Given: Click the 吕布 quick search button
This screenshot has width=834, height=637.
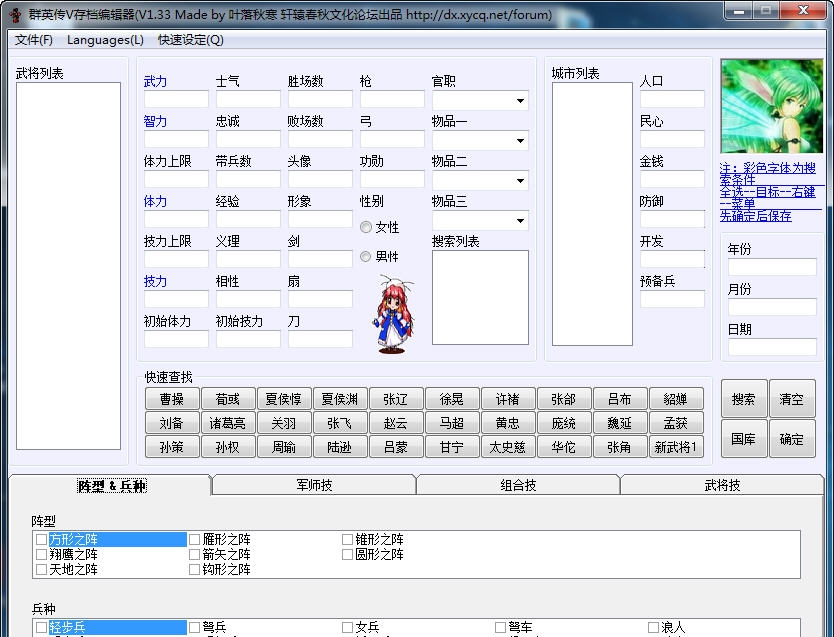Looking at the screenshot, I should tap(620, 398).
